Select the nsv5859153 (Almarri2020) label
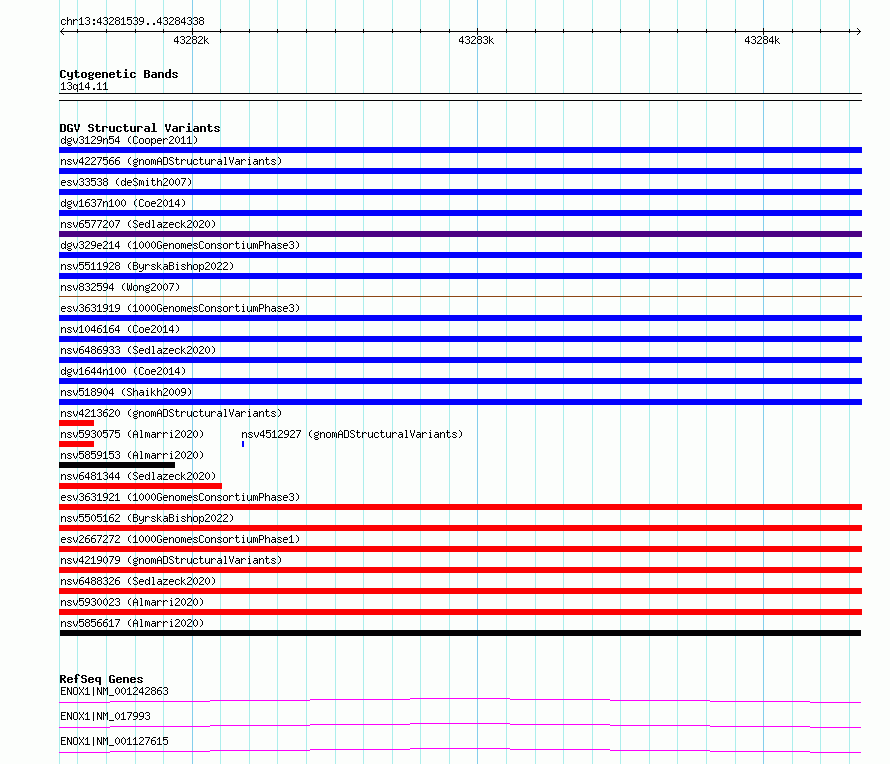The image size is (890, 764). 132,455
